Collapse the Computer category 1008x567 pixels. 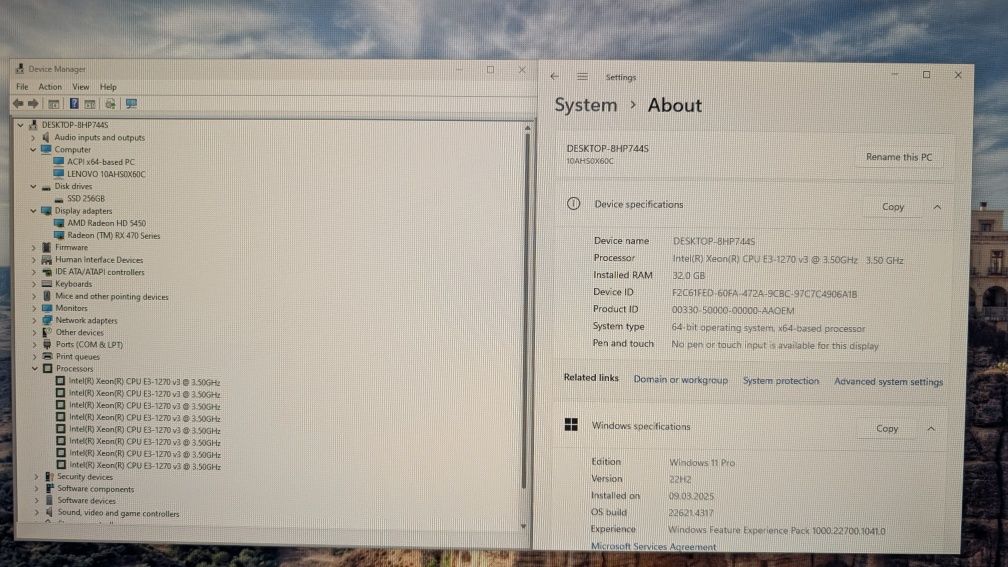pos(33,149)
